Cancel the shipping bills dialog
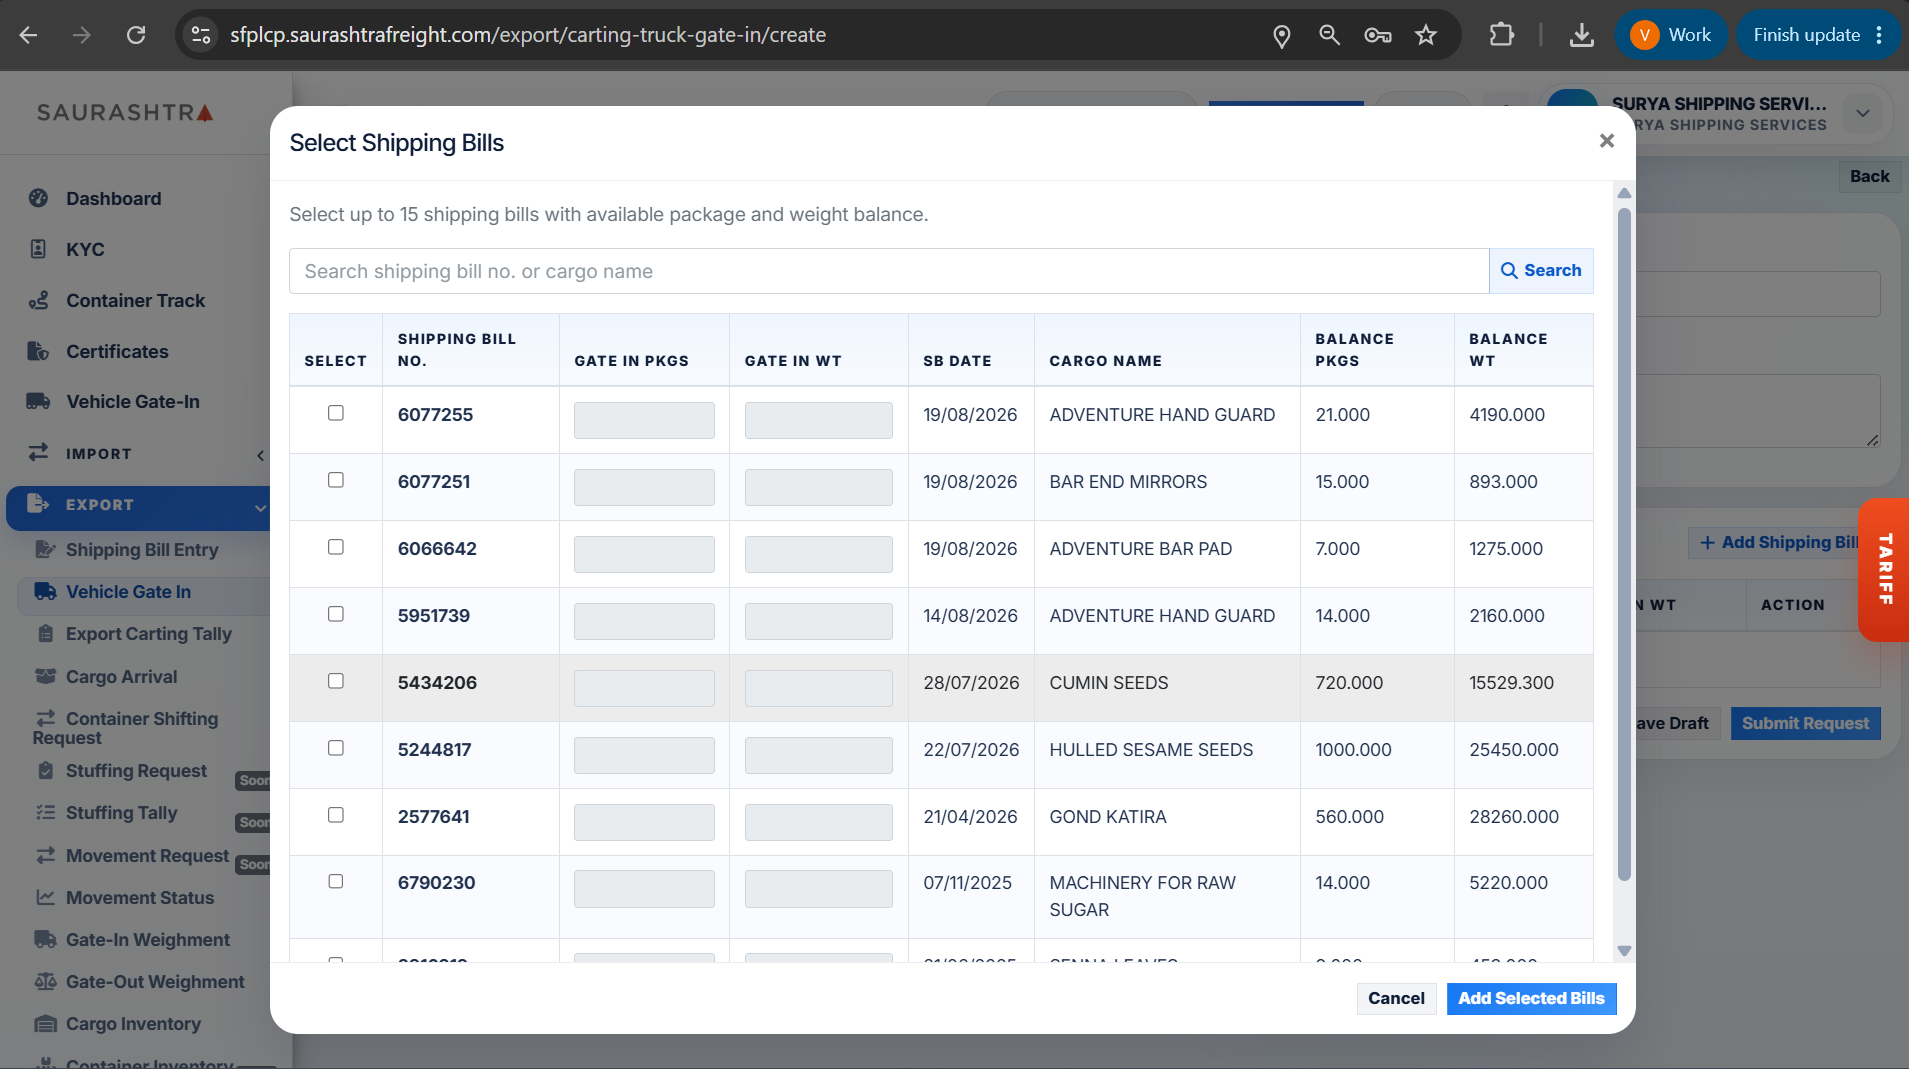This screenshot has height=1069, width=1909. pyautogui.click(x=1396, y=998)
